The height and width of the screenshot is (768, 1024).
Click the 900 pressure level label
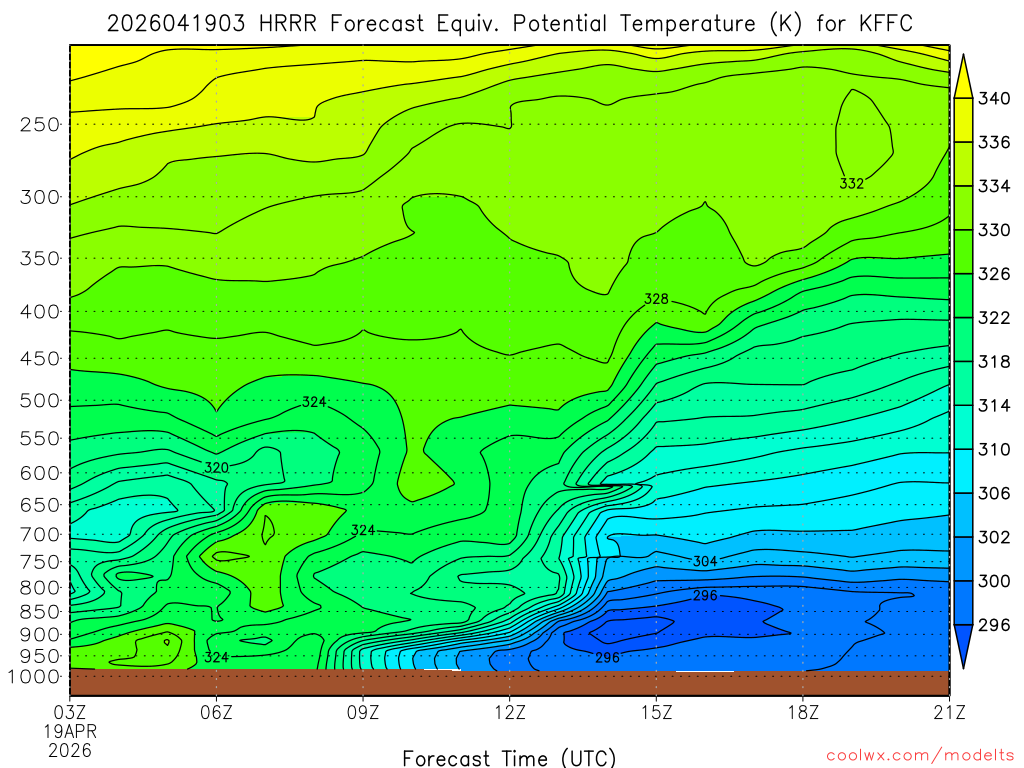click(x=40, y=635)
